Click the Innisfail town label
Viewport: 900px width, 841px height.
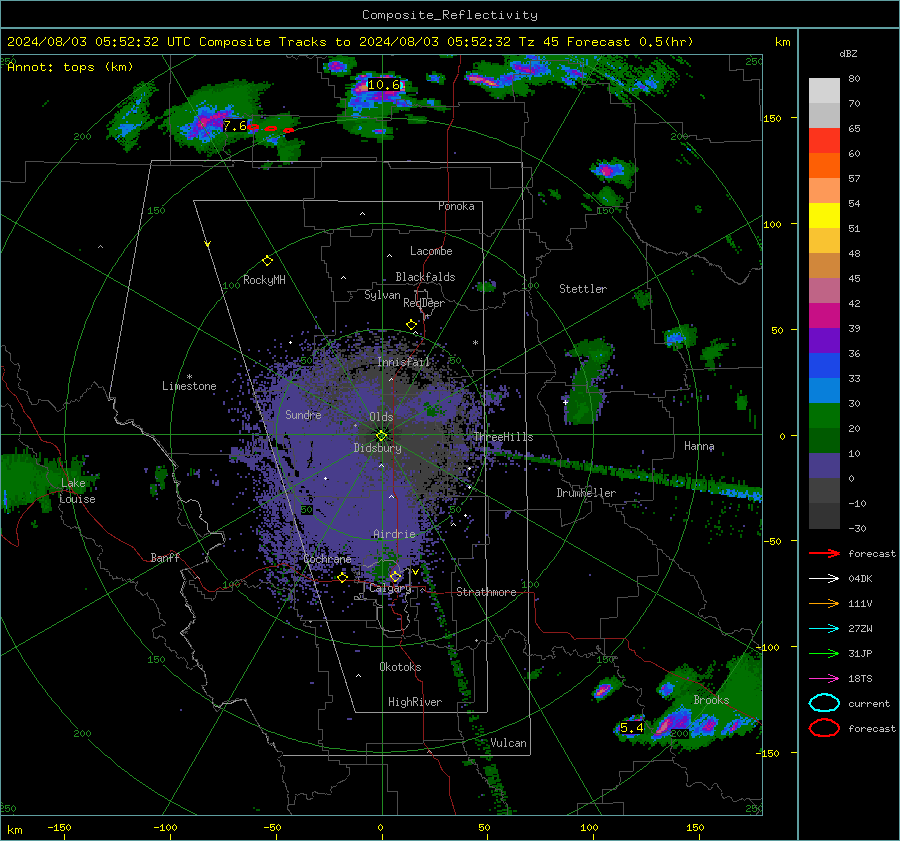403,362
